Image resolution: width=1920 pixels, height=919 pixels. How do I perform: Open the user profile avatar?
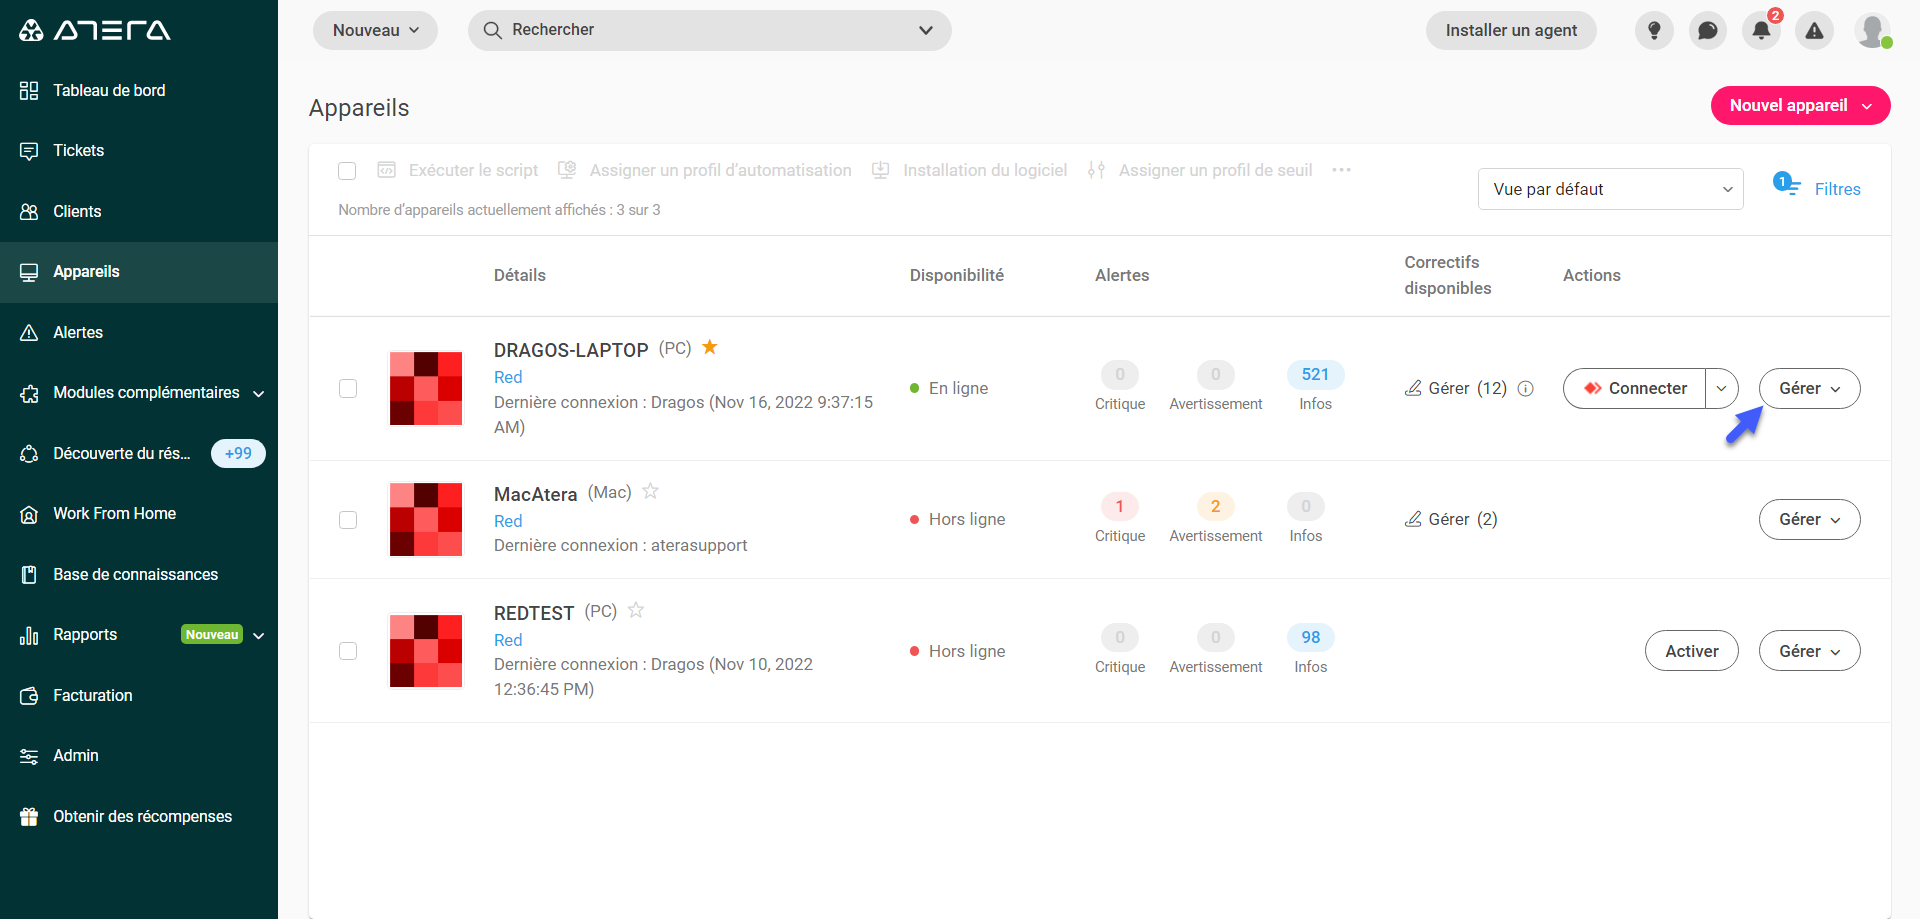[1872, 30]
